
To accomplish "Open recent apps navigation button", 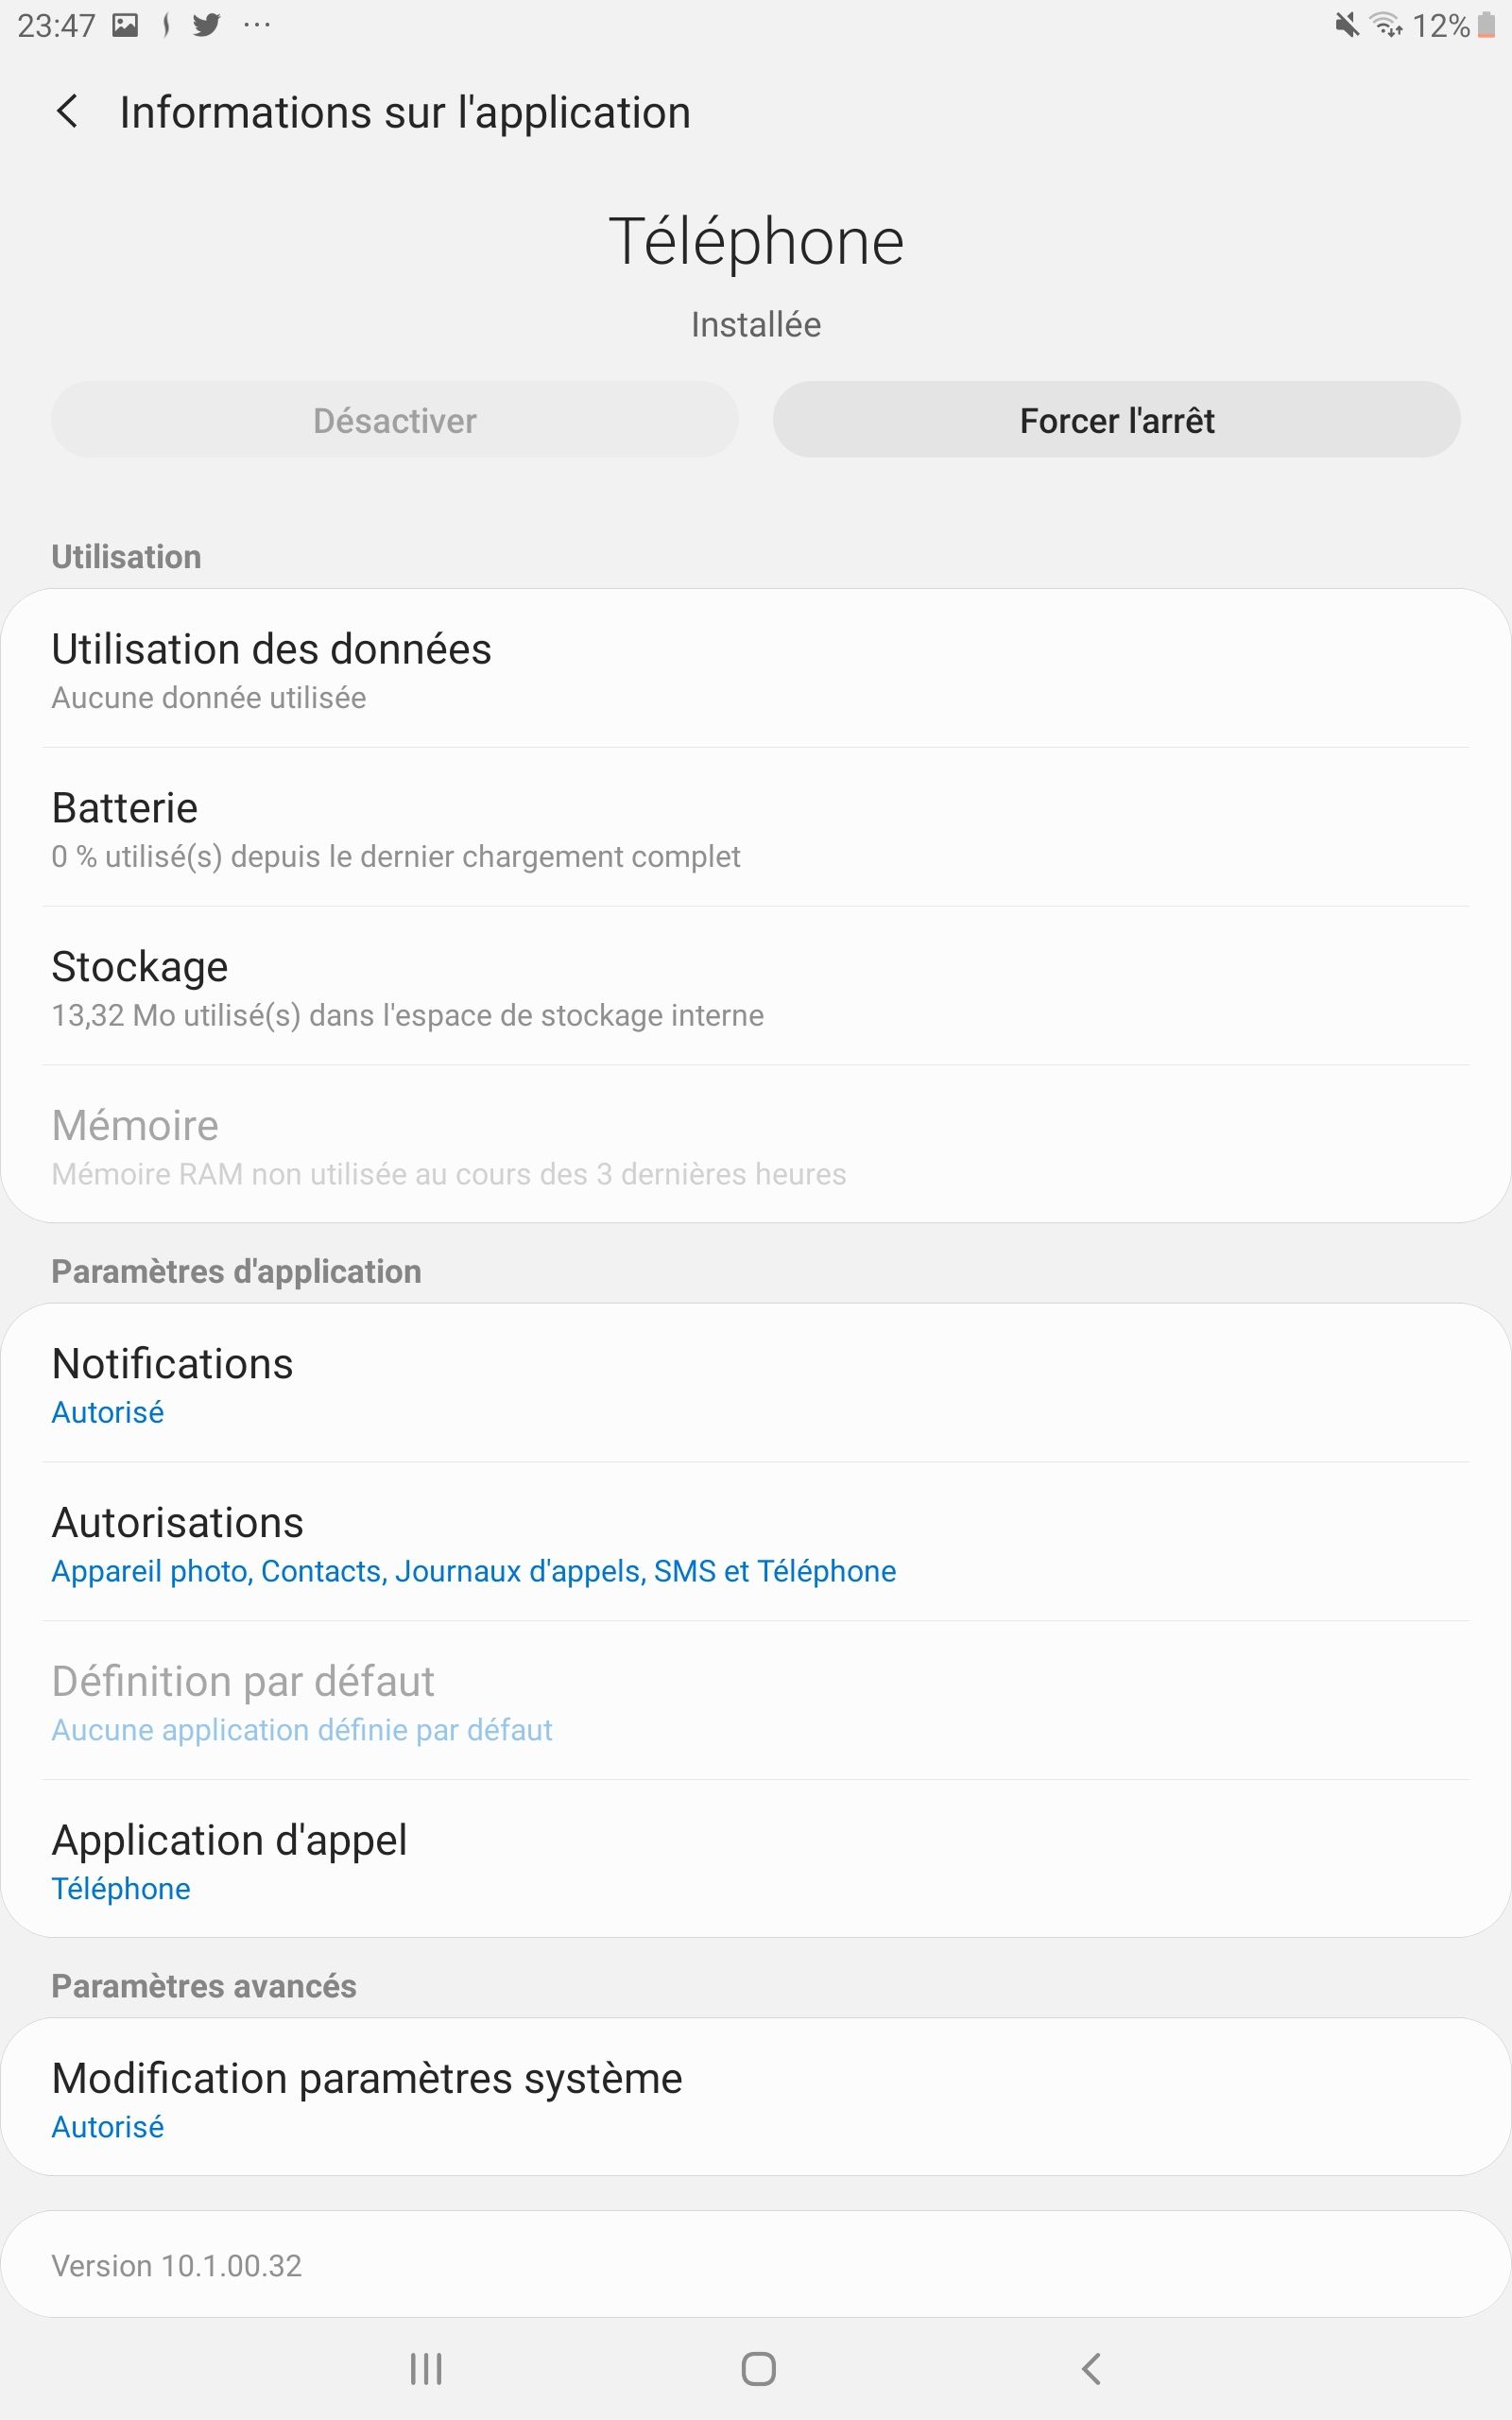I will pyautogui.click(x=426, y=2368).
